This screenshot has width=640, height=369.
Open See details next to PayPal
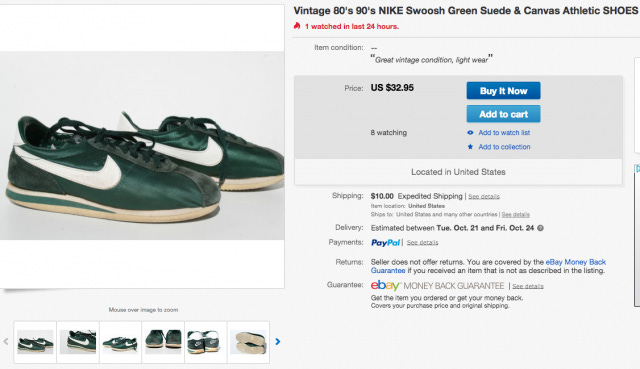point(422,242)
